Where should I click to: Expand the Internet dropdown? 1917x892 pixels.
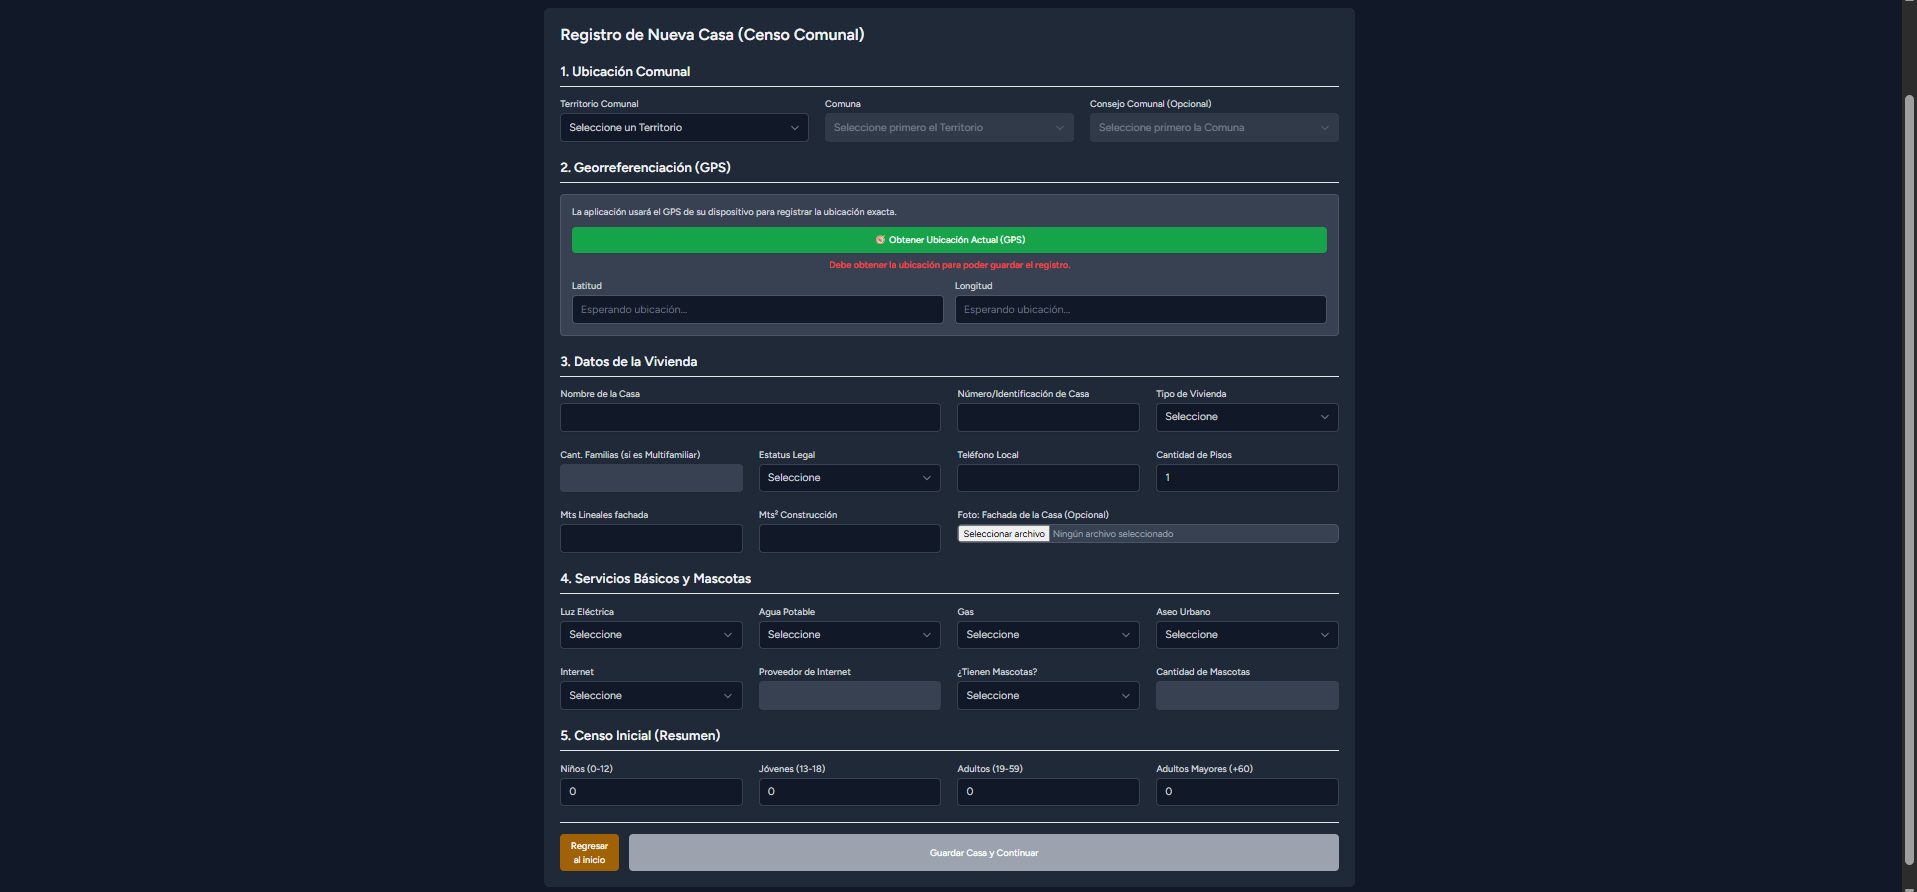point(651,696)
